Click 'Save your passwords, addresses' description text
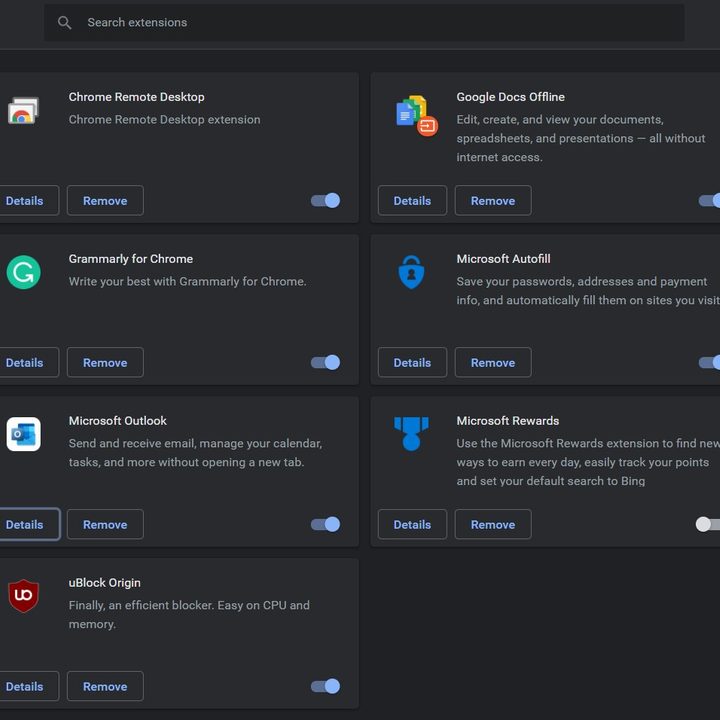This screenshot has height=720, width=720. click(588, 291)
